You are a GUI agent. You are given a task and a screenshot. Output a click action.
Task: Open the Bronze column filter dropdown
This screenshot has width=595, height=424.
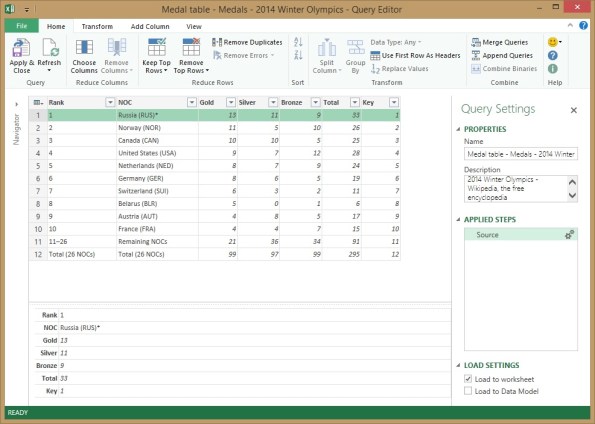click(315, 102)
